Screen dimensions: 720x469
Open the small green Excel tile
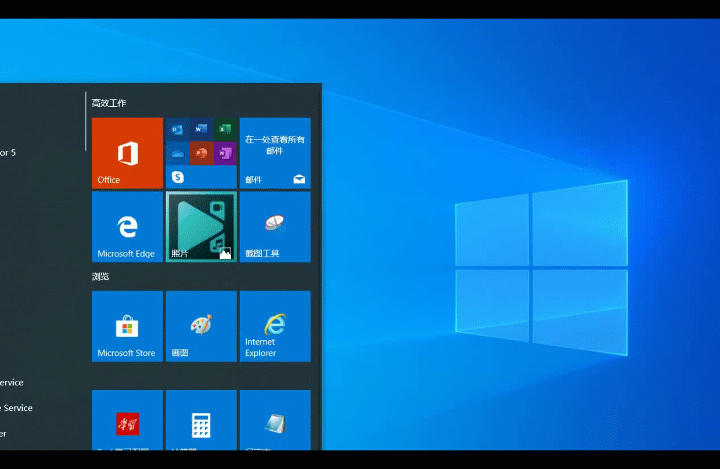pyautogui.click(x=225, y=130)
